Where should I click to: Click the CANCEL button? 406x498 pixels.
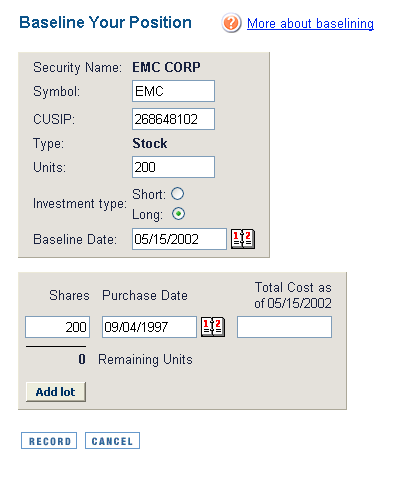pos(112,441)
